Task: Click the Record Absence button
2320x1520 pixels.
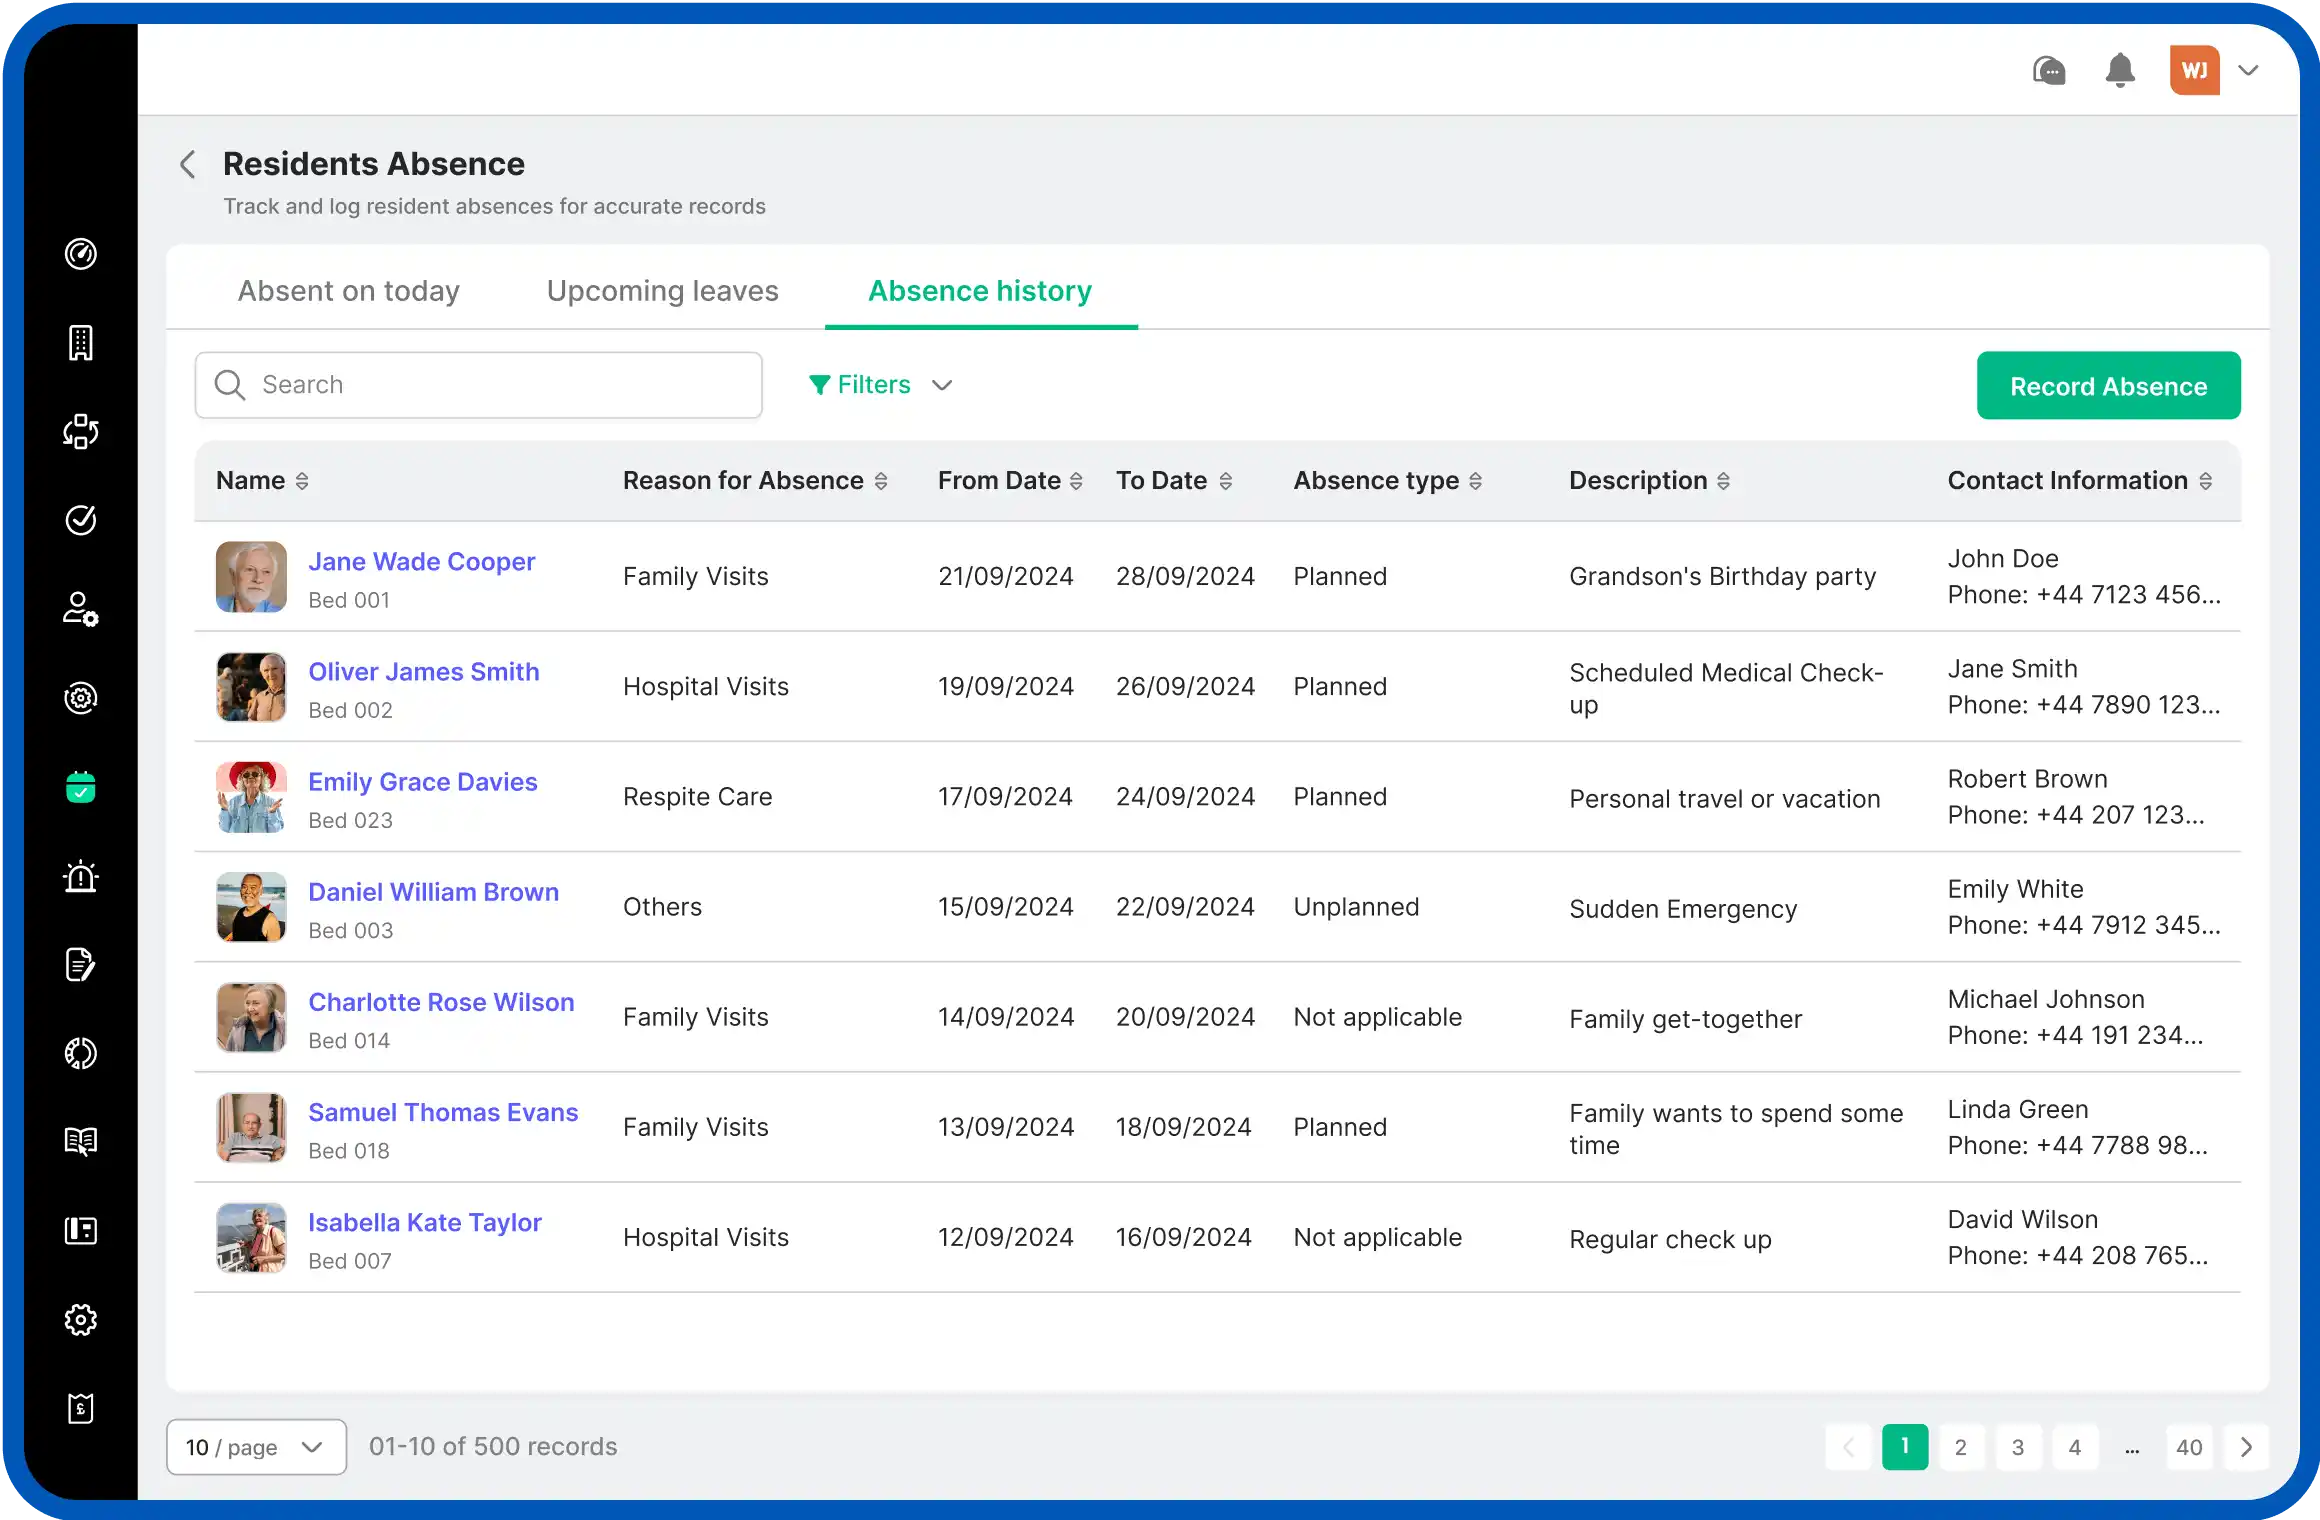Action: click(x=2109, y=386)
